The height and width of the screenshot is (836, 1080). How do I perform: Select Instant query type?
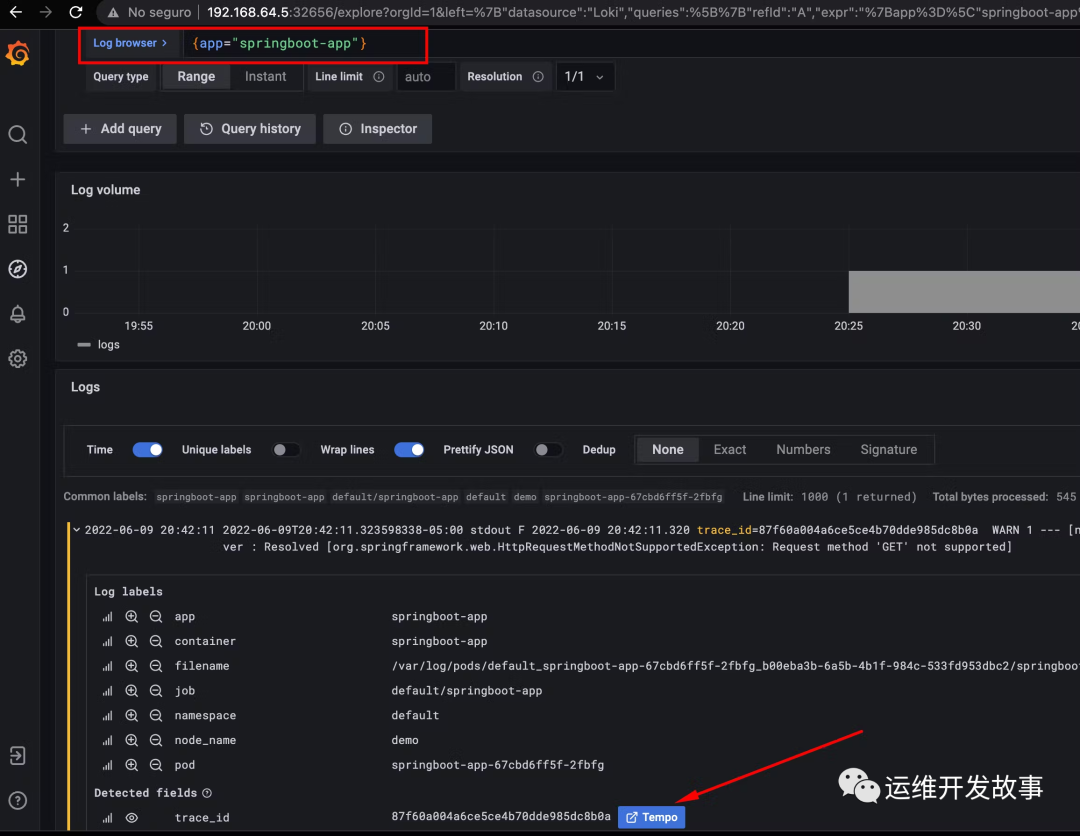265,76
